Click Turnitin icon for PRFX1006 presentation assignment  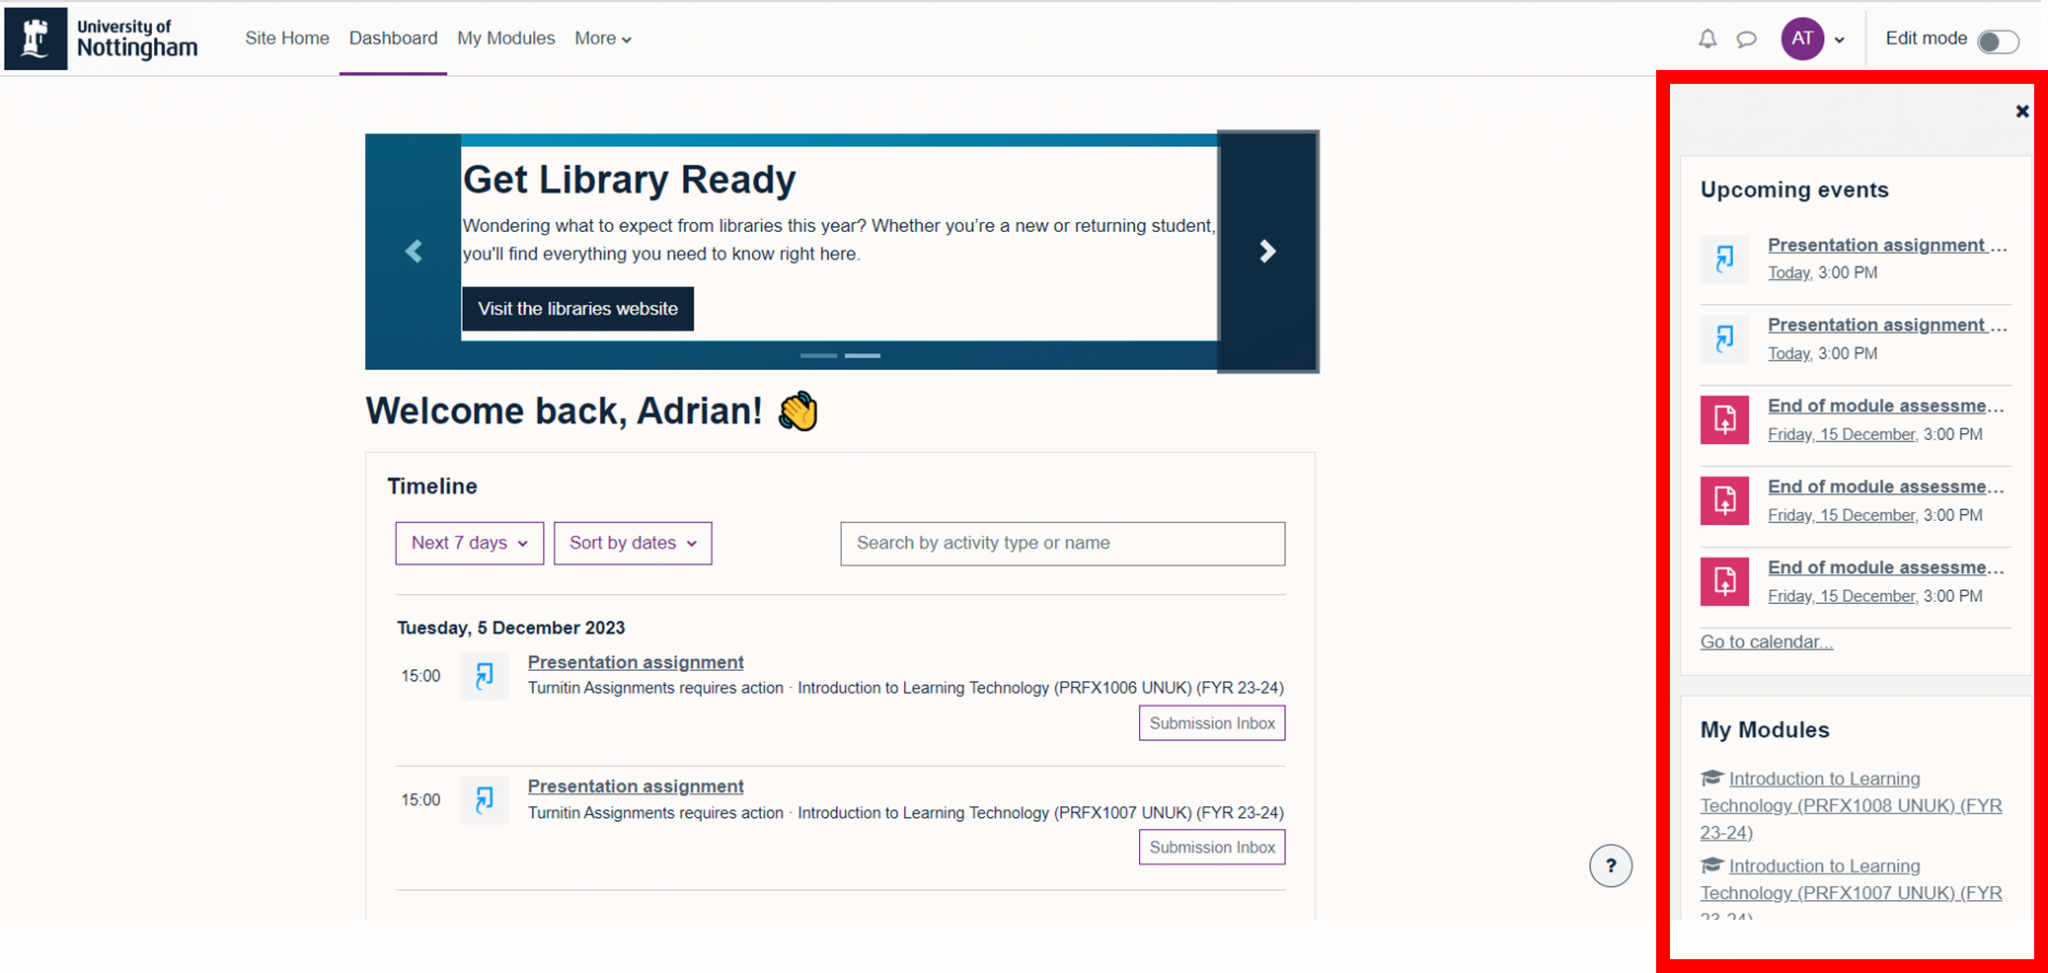(484, 676)
